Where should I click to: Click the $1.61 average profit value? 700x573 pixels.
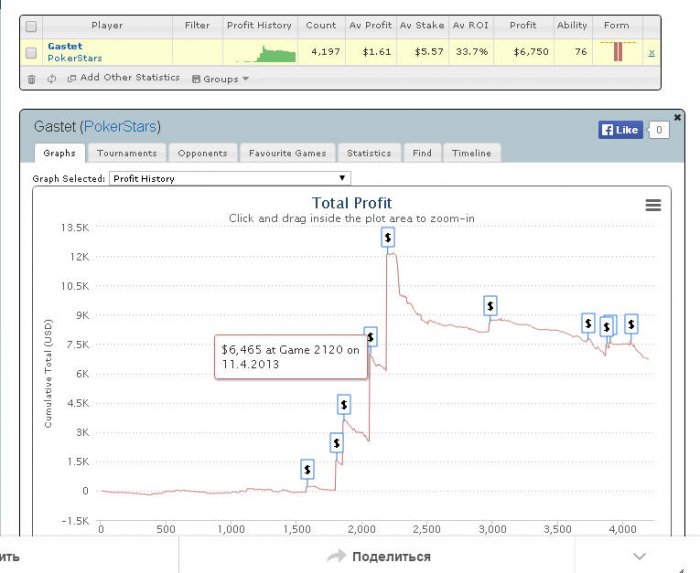(377, 52)
